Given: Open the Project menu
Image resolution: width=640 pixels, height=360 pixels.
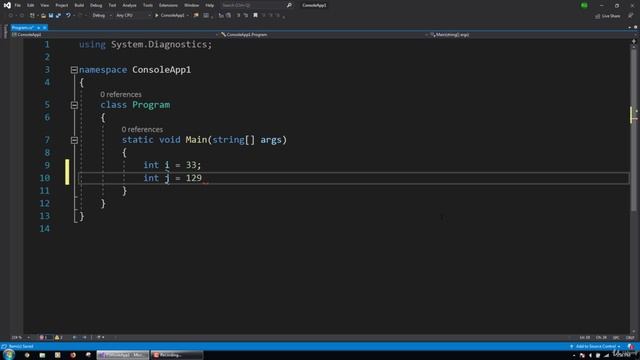Looking at the screenshot, I should pos(62,5).
